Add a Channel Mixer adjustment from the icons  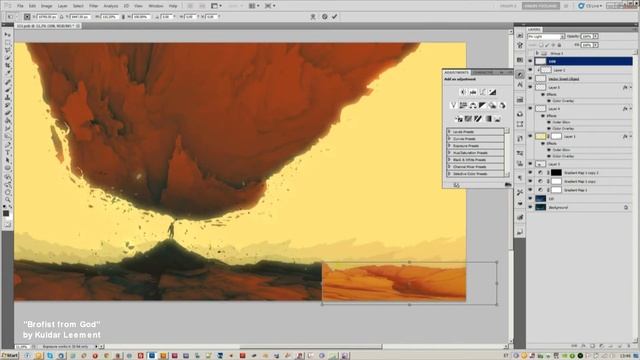[x=502, y=105]
